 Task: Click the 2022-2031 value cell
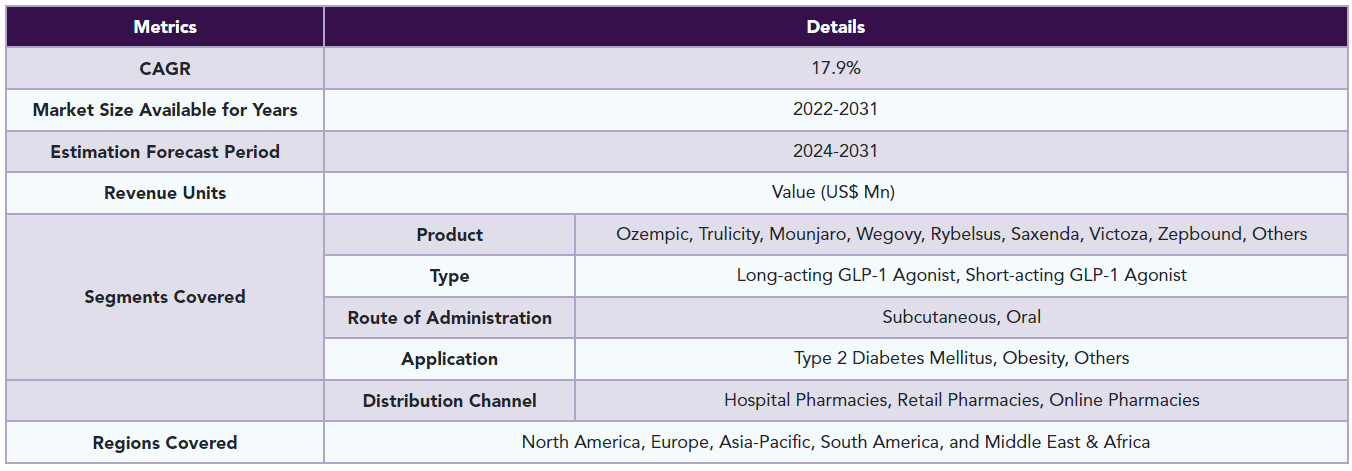[836, 110]
